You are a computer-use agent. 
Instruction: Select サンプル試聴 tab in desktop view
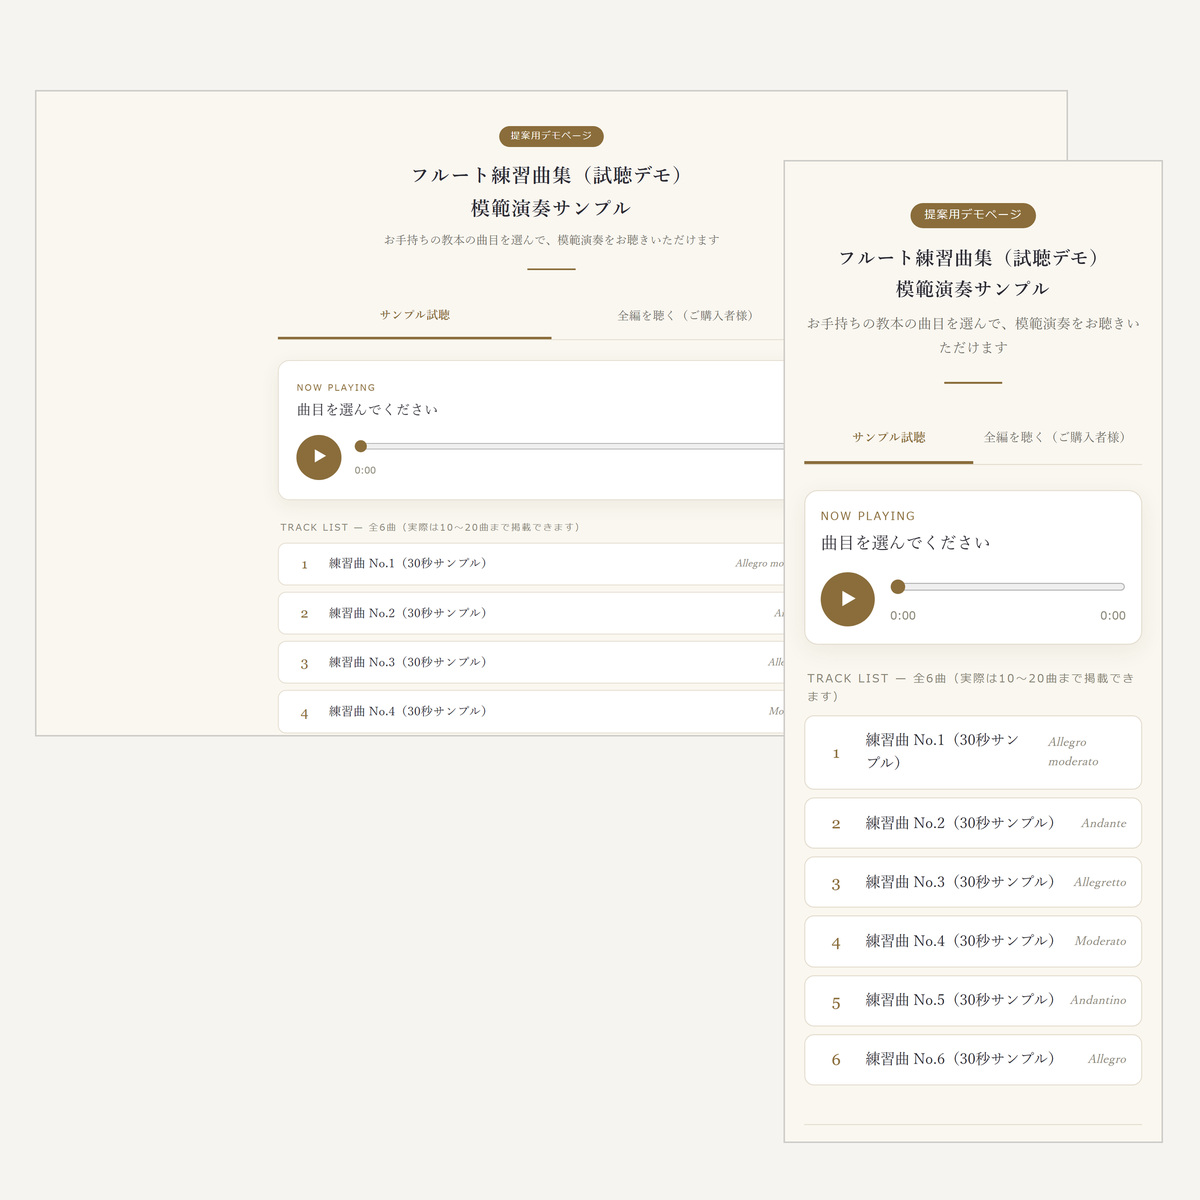point(414,315)
